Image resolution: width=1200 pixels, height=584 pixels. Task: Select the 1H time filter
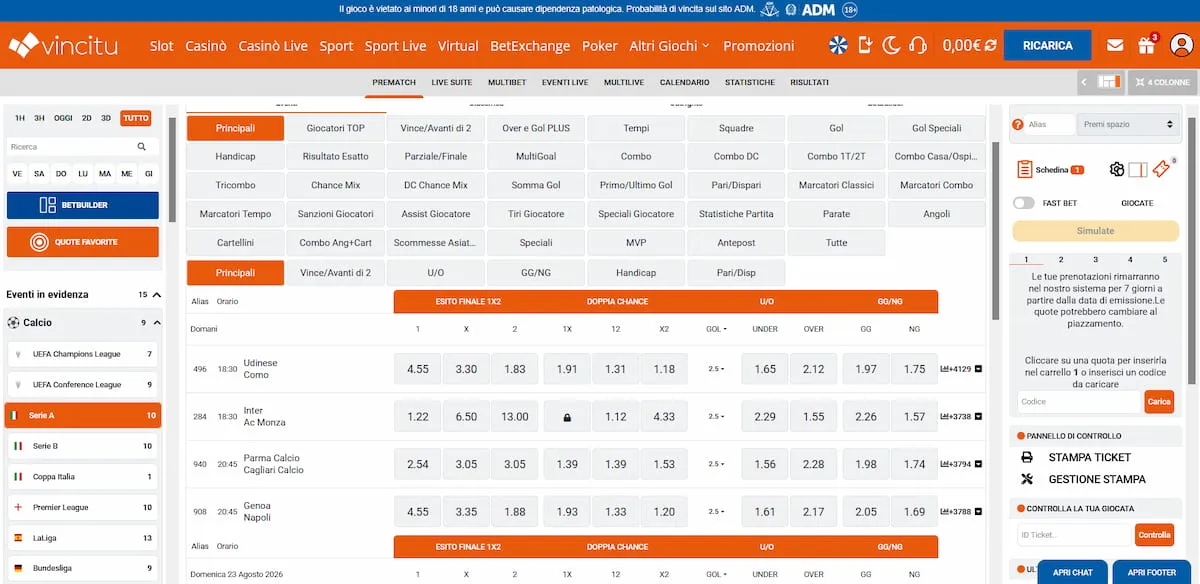[20, 118]
